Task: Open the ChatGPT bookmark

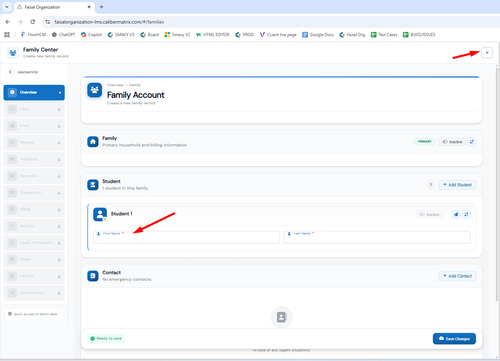Action: 63,34
